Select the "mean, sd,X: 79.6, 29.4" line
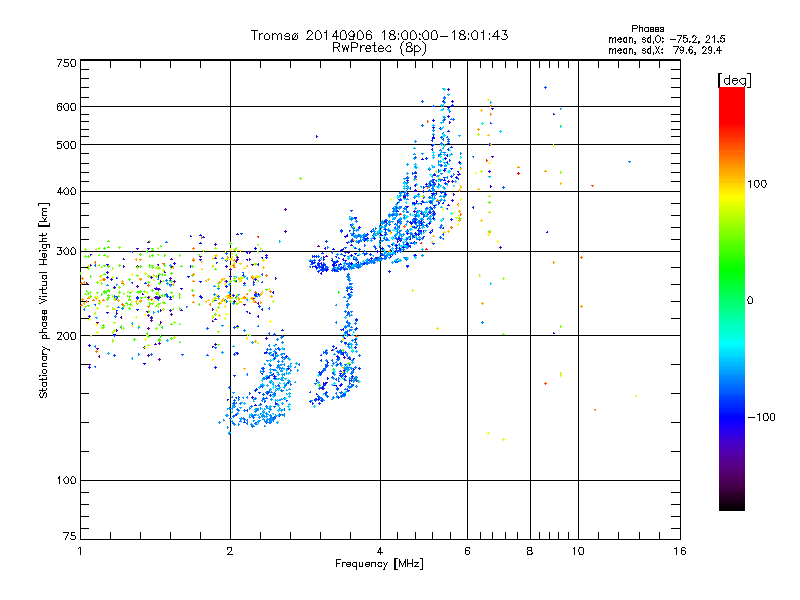 (665, 51)
